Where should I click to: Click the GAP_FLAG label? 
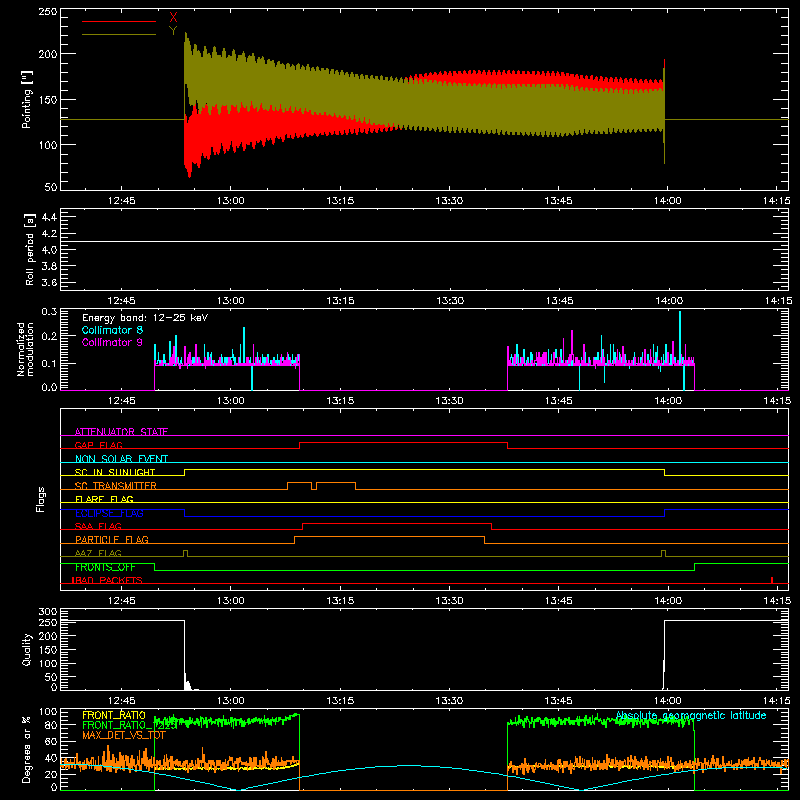[x=98, y=445]
